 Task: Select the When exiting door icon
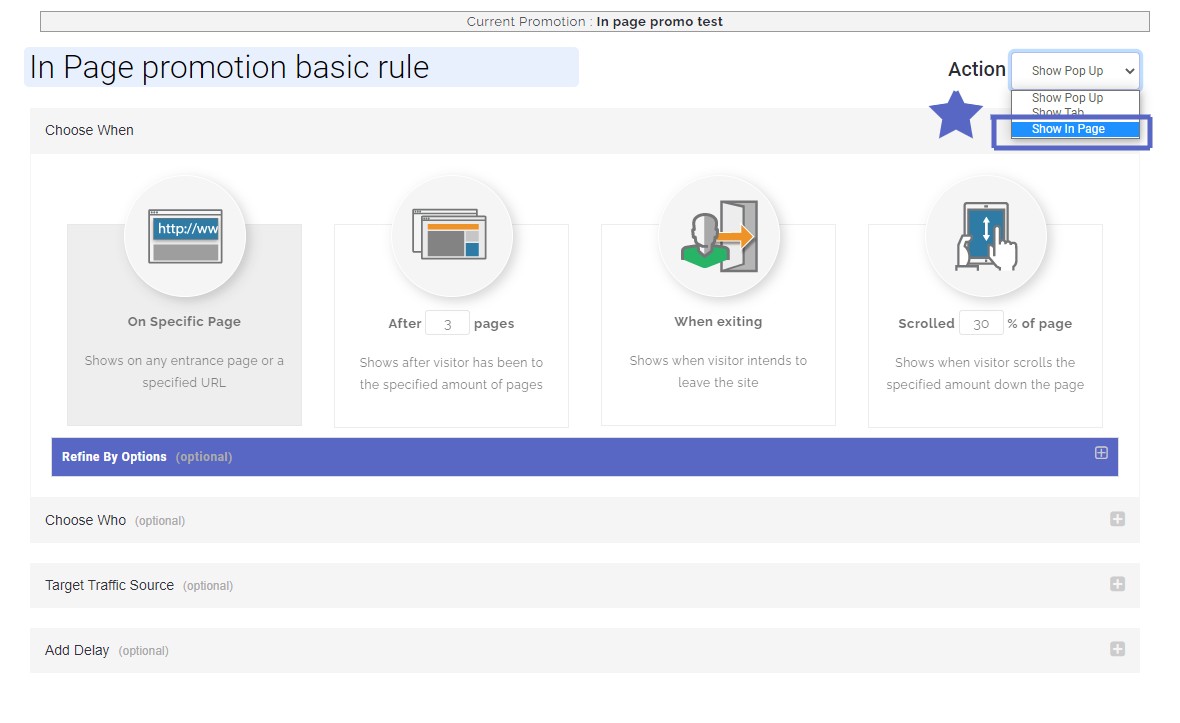click(717, 236)
